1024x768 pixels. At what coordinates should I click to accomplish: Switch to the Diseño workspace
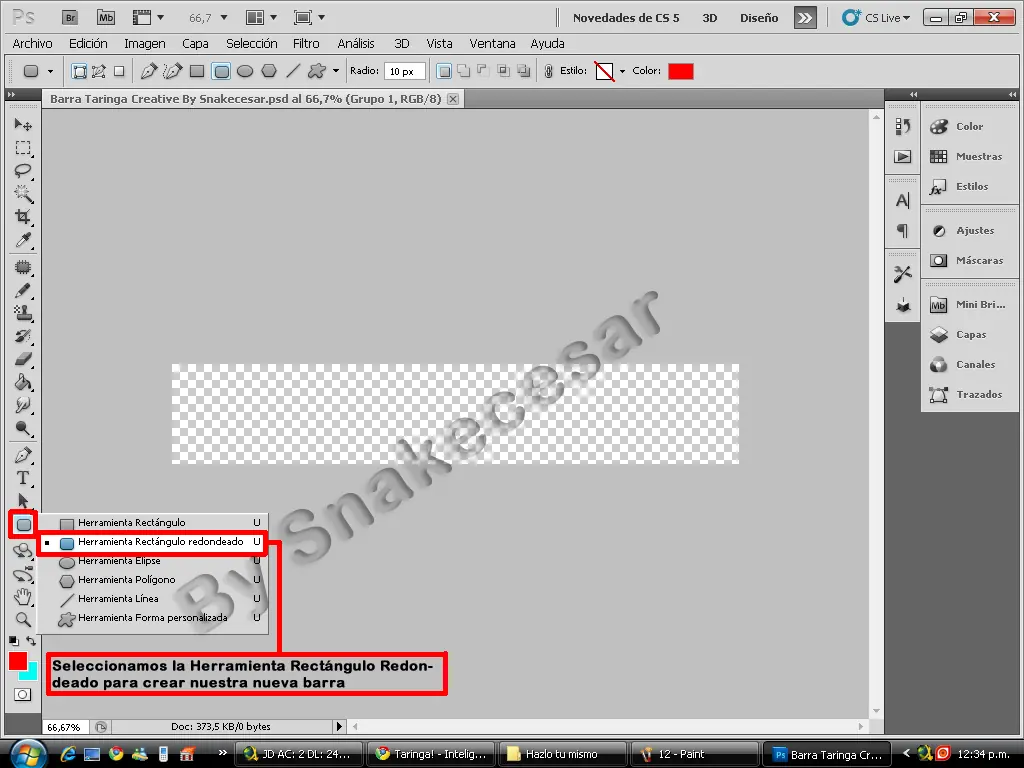(x=759, y=18)
